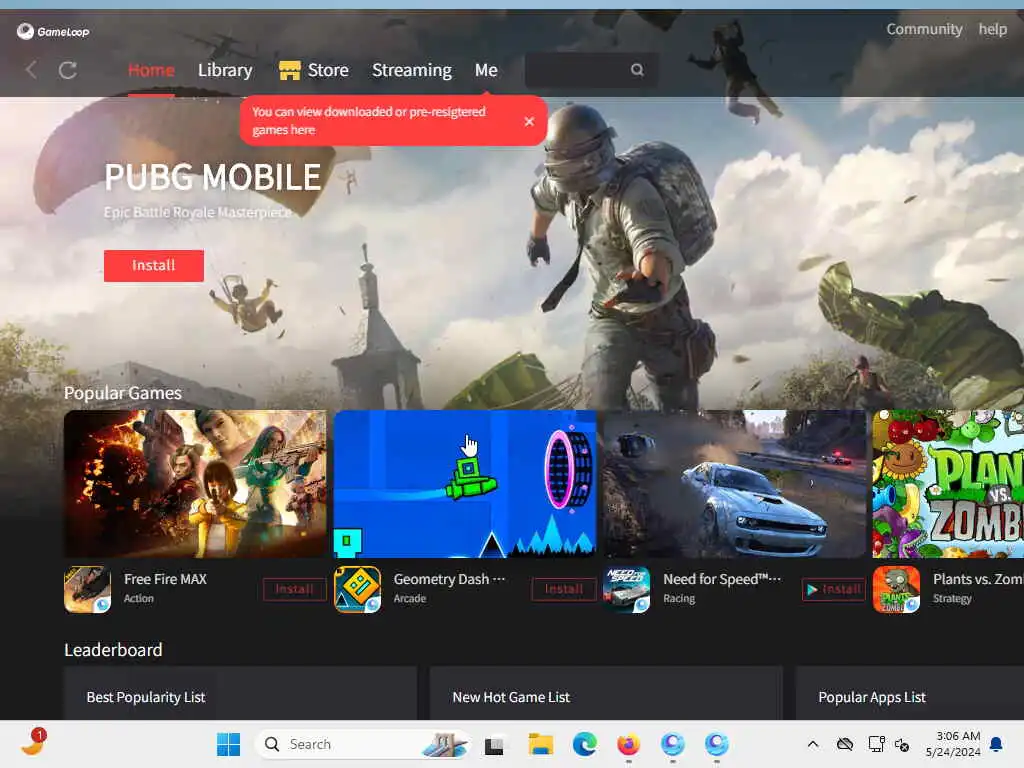Install Geometry Dash
1024x768 pixels.
point(564,589)
